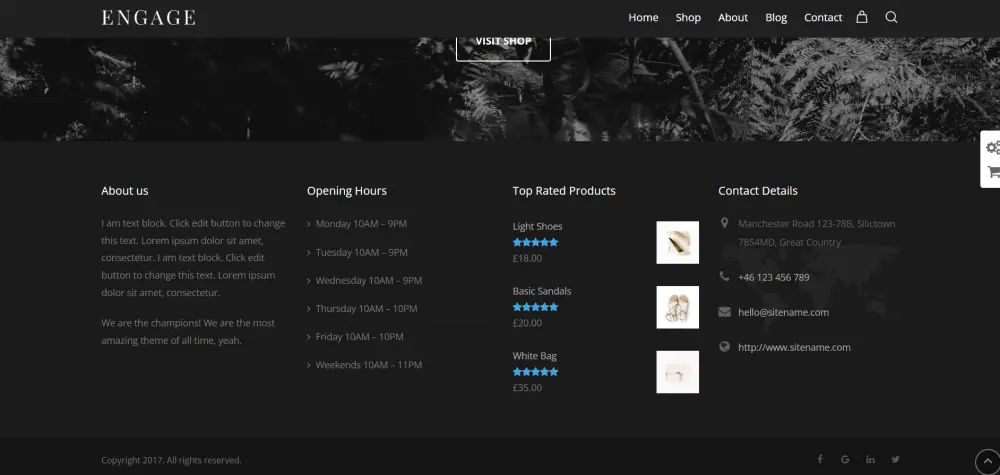
Task: Click the chevron beside Tuesday 10AM – 9PM
Action: coord(309,252)
